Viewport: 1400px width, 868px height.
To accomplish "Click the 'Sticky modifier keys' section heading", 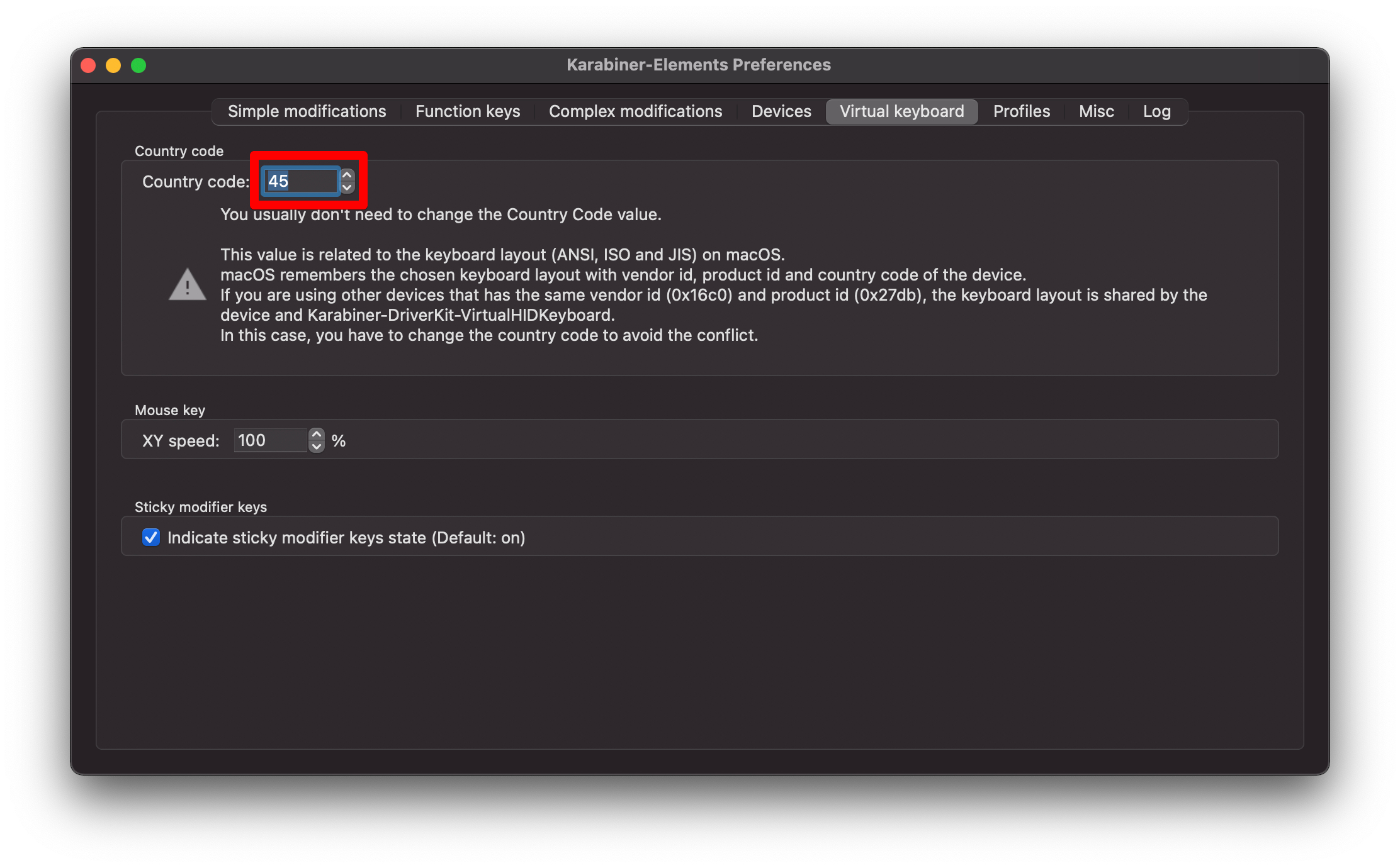I will (201, 507).
